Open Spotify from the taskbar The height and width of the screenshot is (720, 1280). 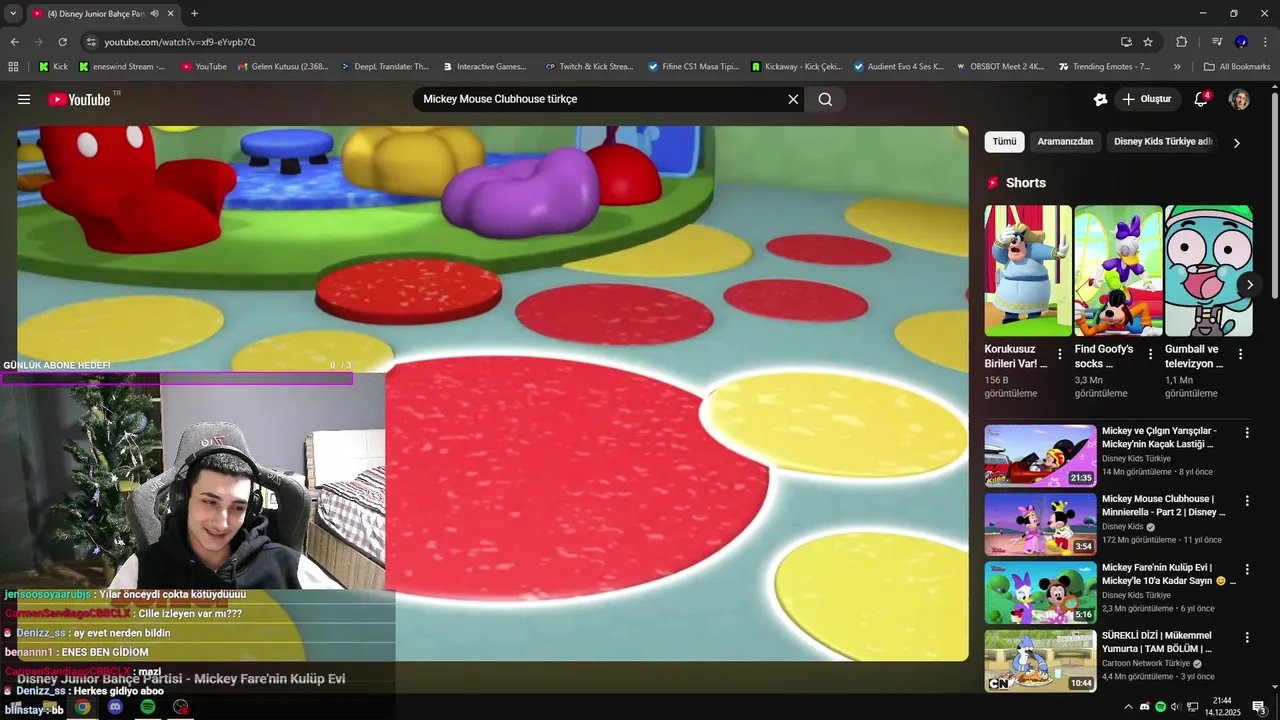coord(148,707)
